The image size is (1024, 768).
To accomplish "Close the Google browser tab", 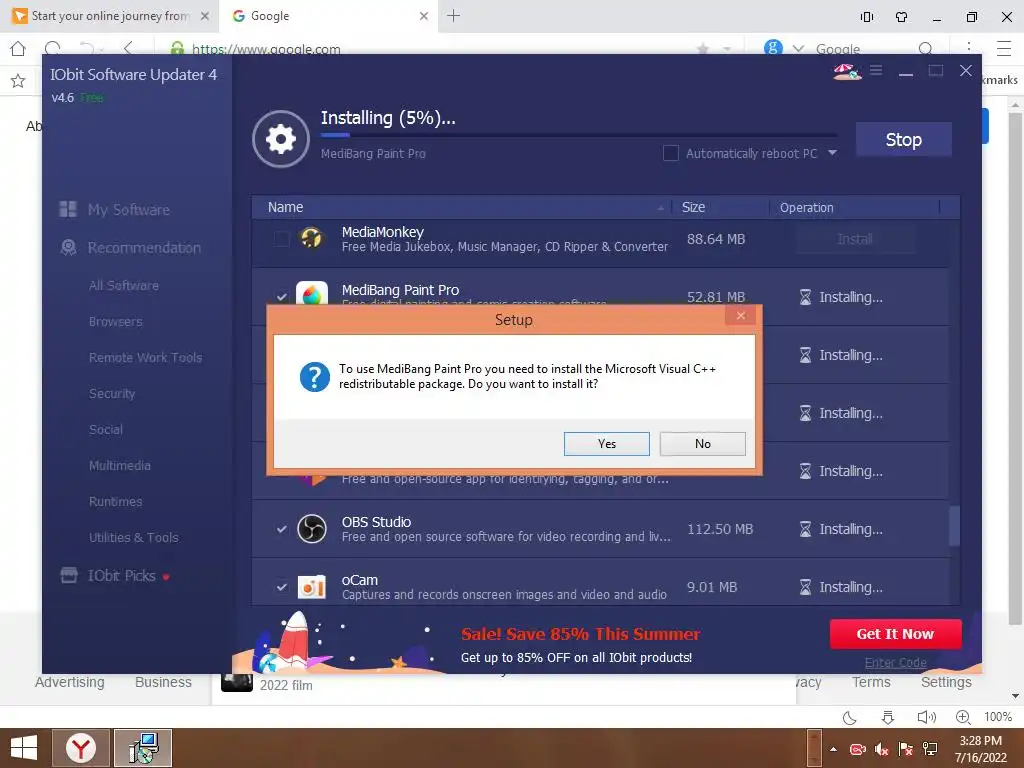I will [x=423, y=16].
